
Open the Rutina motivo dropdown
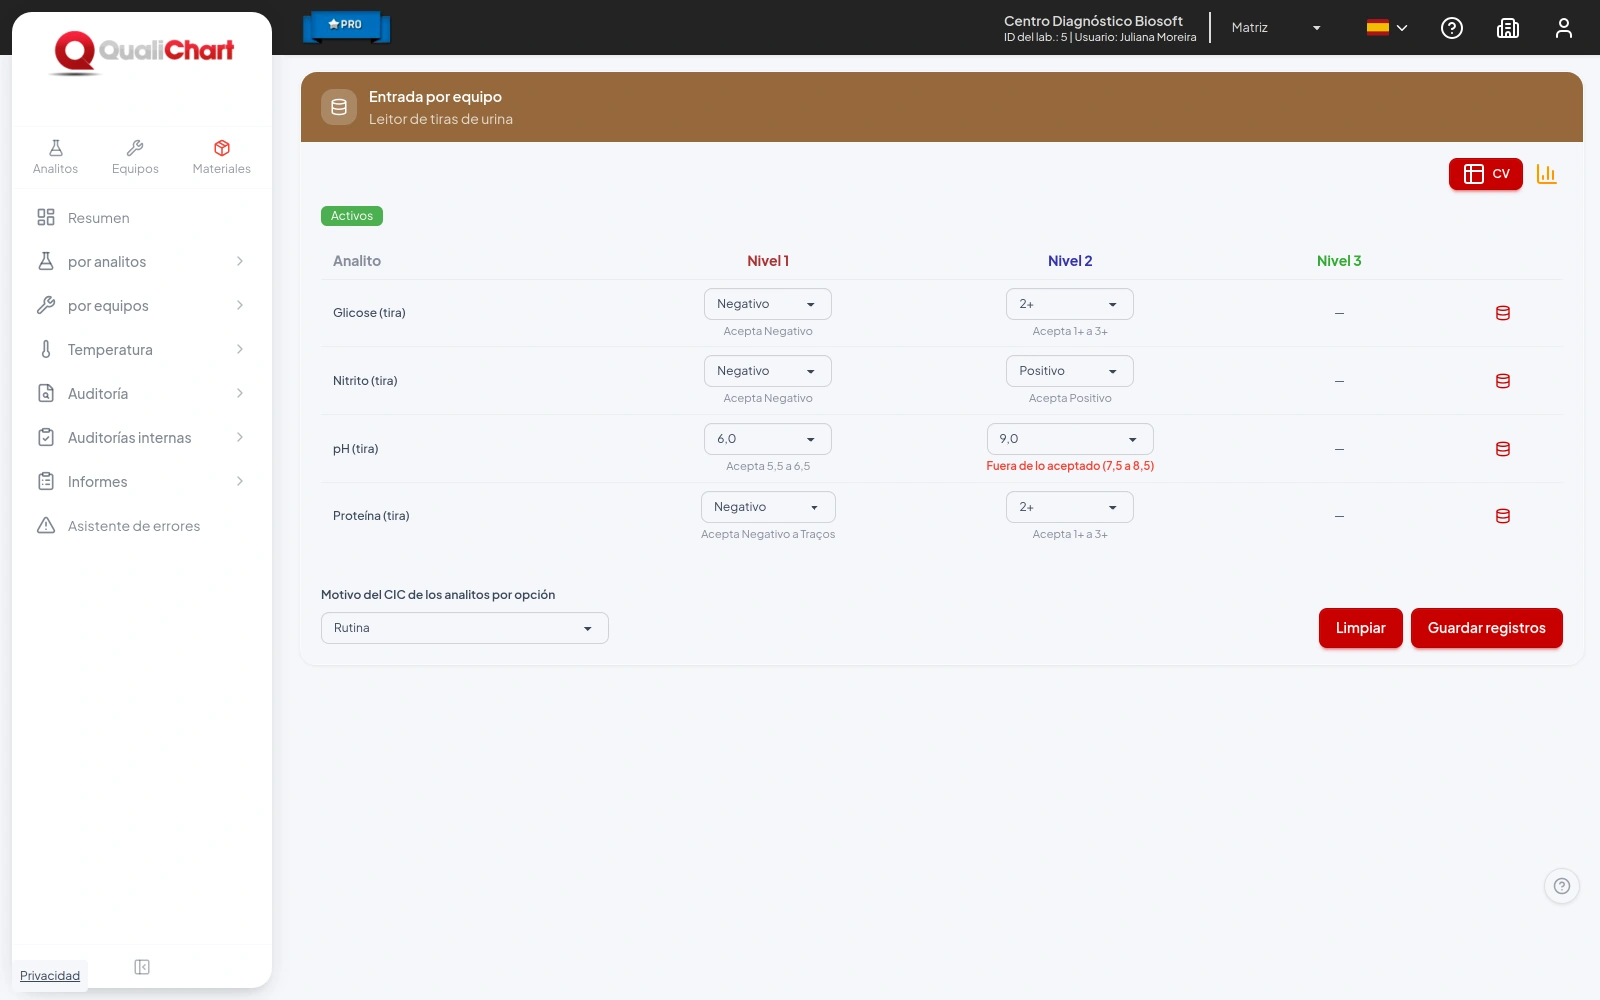[465, 628]
